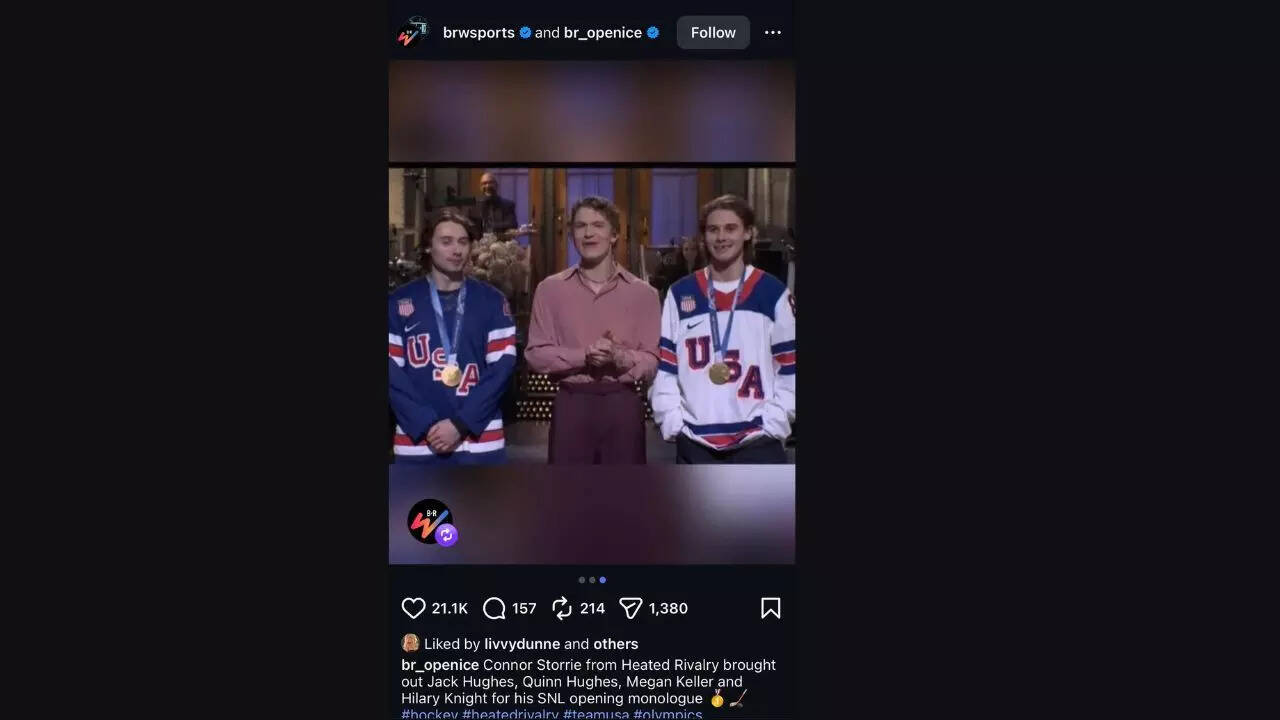
Task: Open B/R logo avatar on video
Action: (x=429, y=521)
